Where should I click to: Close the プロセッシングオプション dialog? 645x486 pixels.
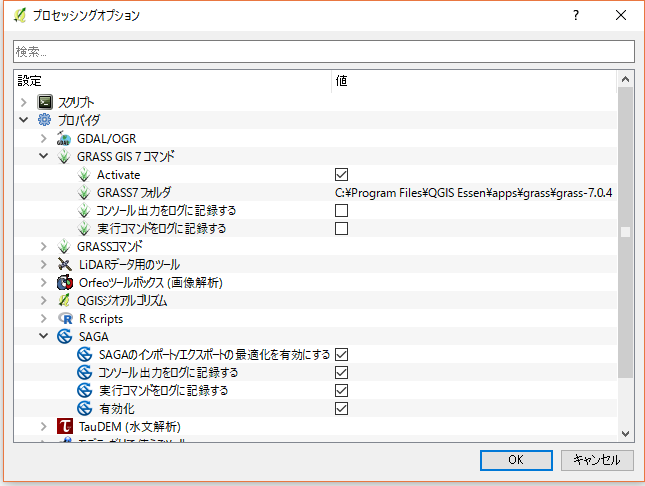tap(621, 16)
